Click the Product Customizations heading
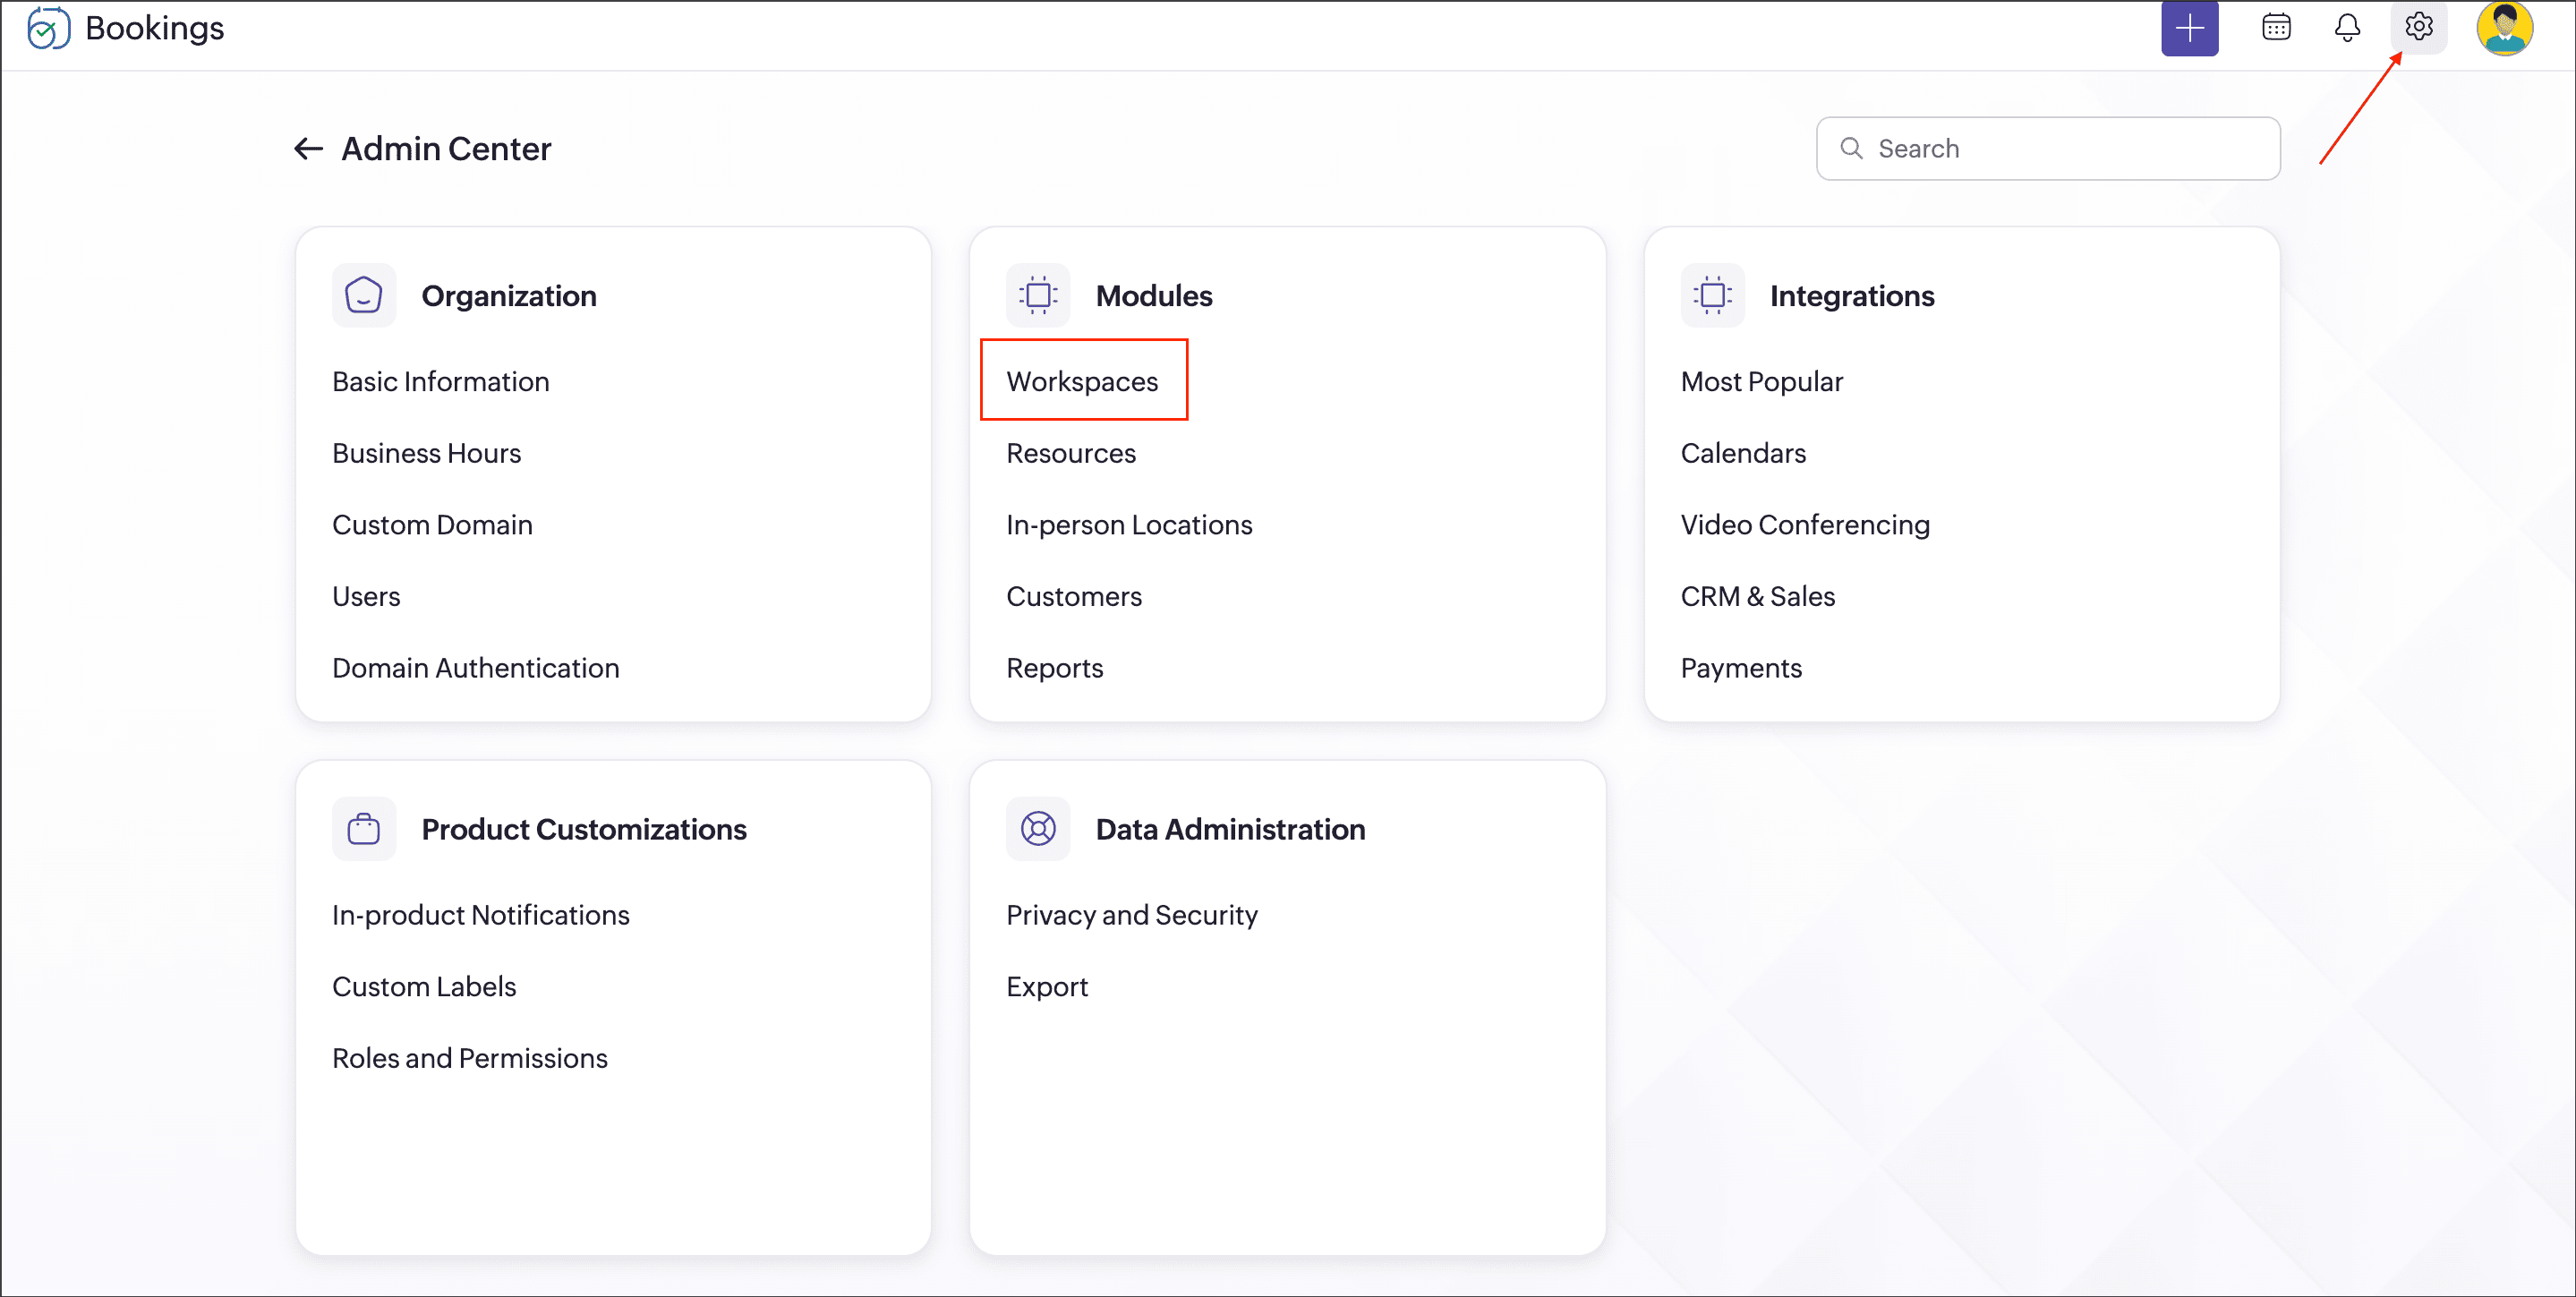Image resolution: width=2576 pixels, height=1297 pixels. point(584,829)
